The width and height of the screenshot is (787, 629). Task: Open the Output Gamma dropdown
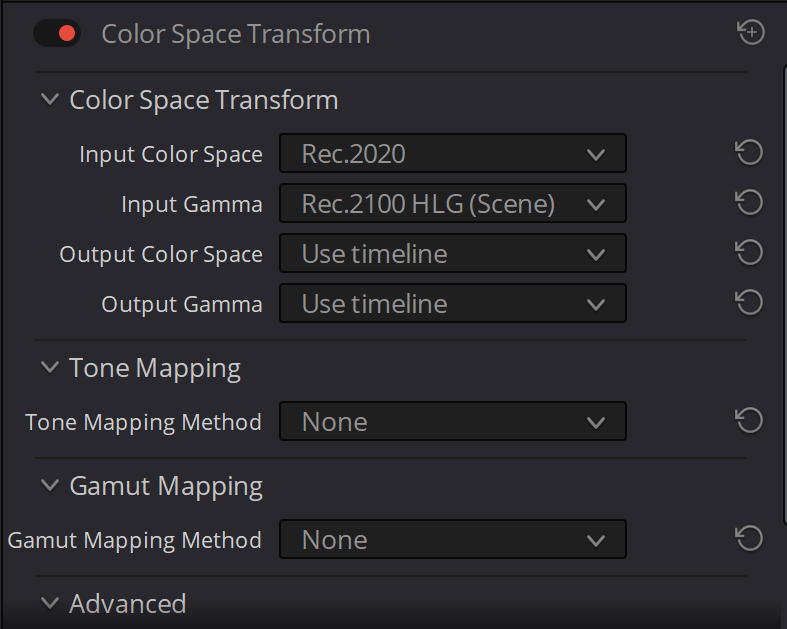coord(453,303)
